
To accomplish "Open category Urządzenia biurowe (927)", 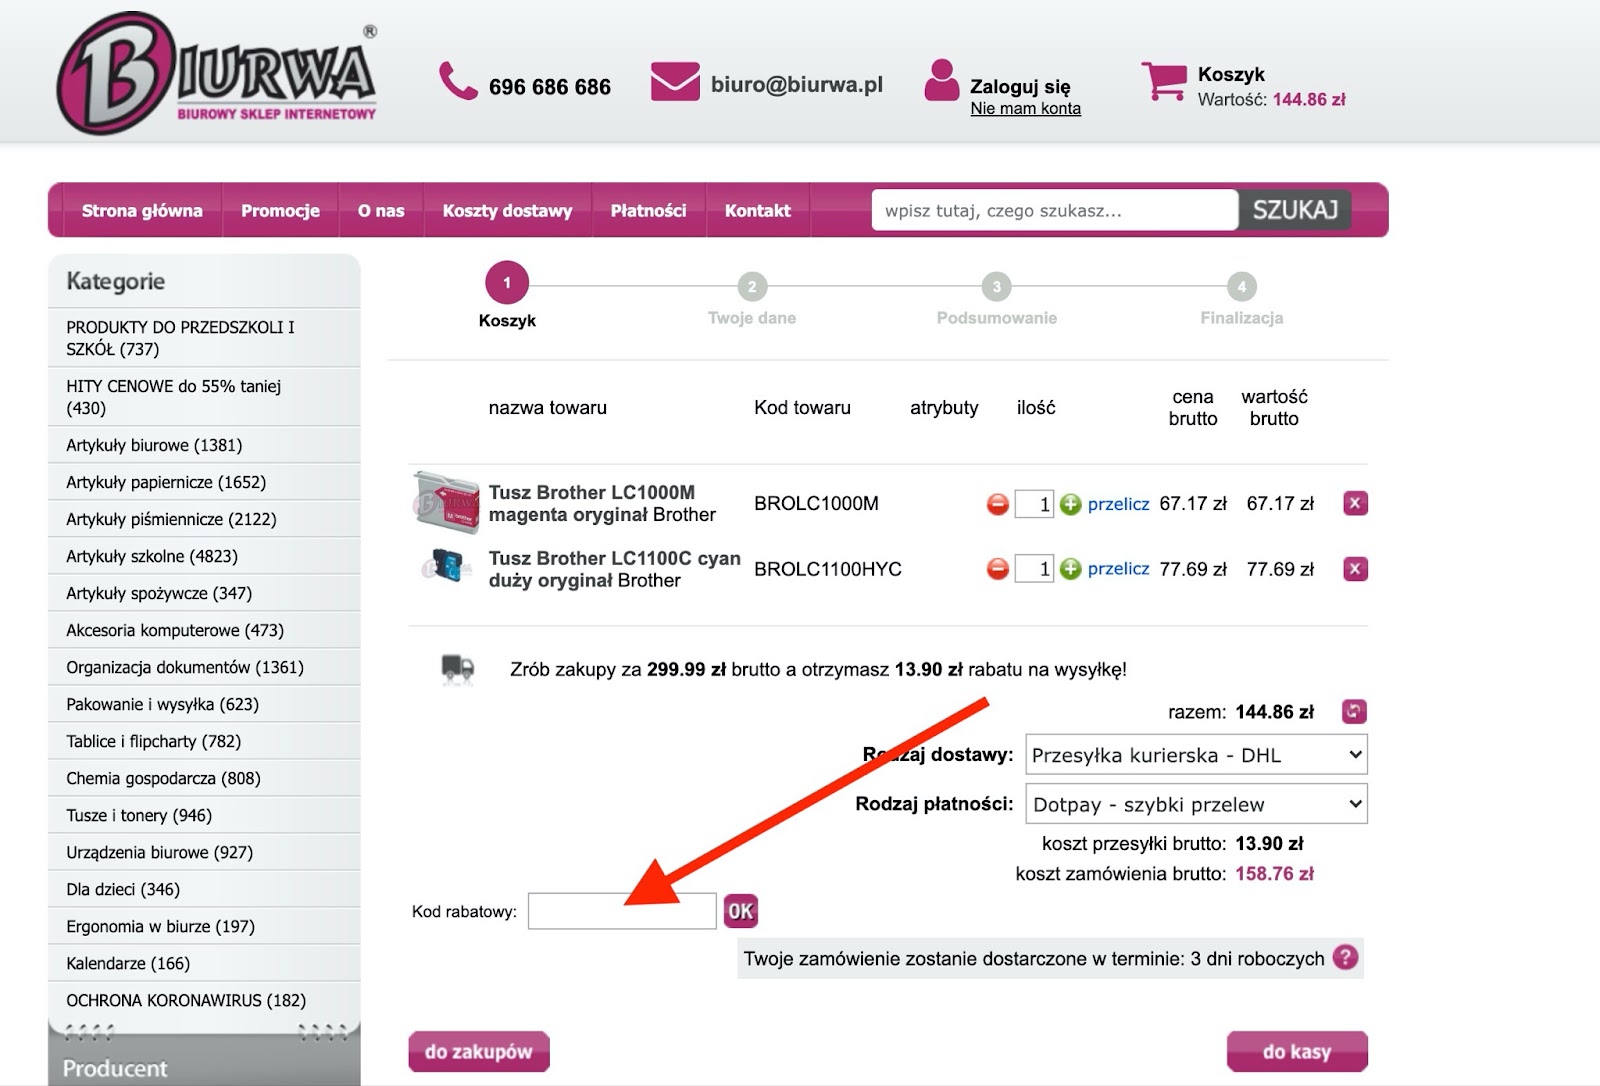I will 204,852.
